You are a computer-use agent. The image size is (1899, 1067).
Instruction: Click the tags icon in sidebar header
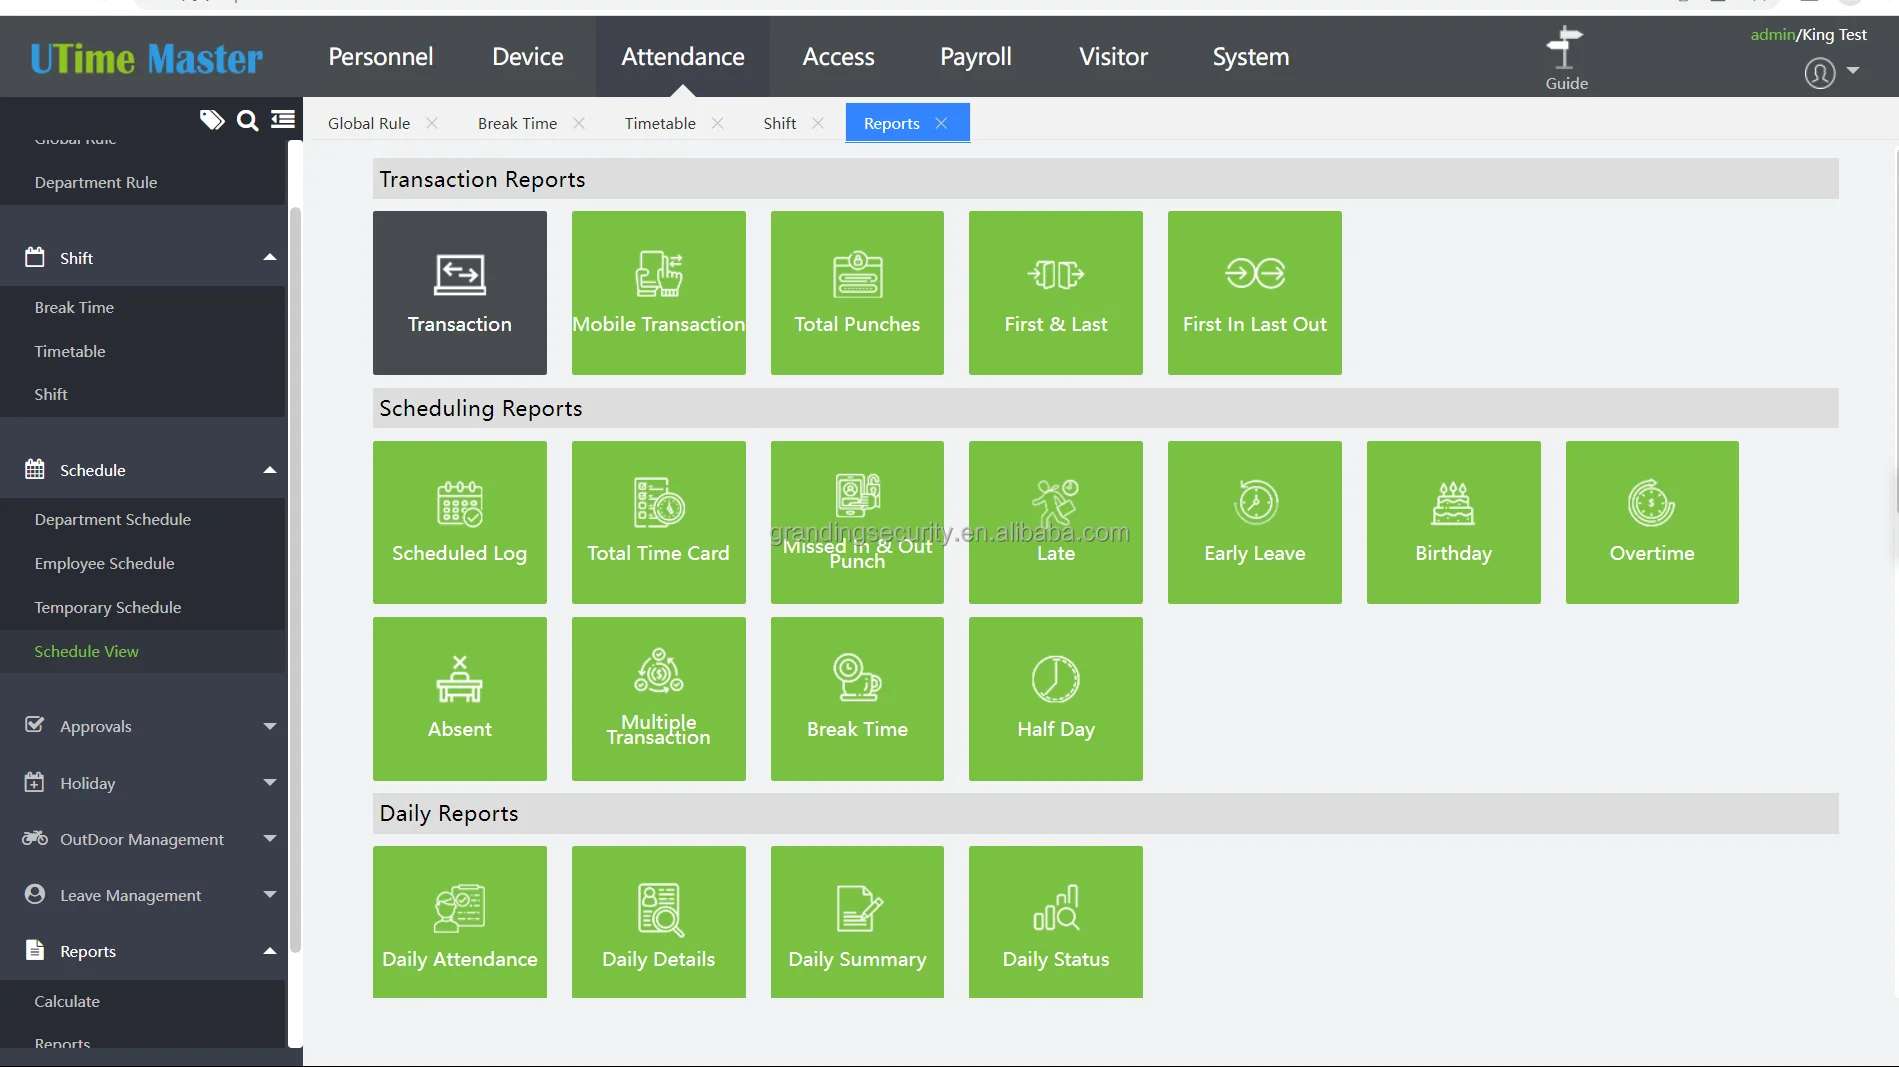[x=211, y=121]
